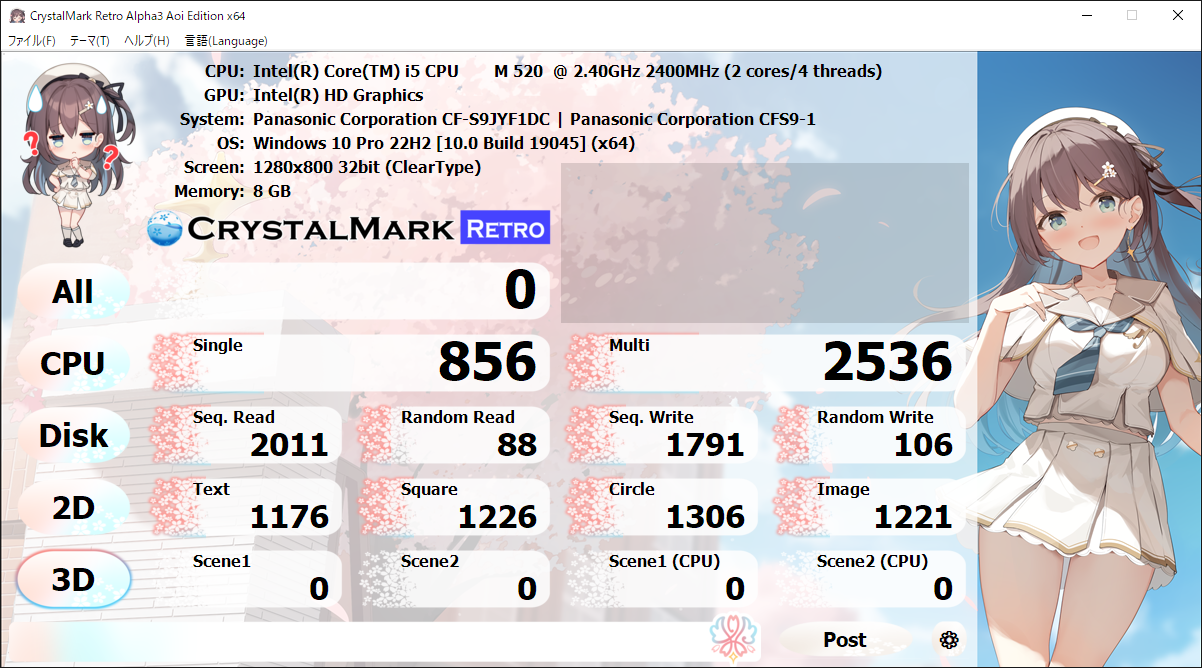Image resolution: width=1202 pixels, height=668 pixels.
Task: Select the Random Read score 88
Action: [x=517, y=445]
